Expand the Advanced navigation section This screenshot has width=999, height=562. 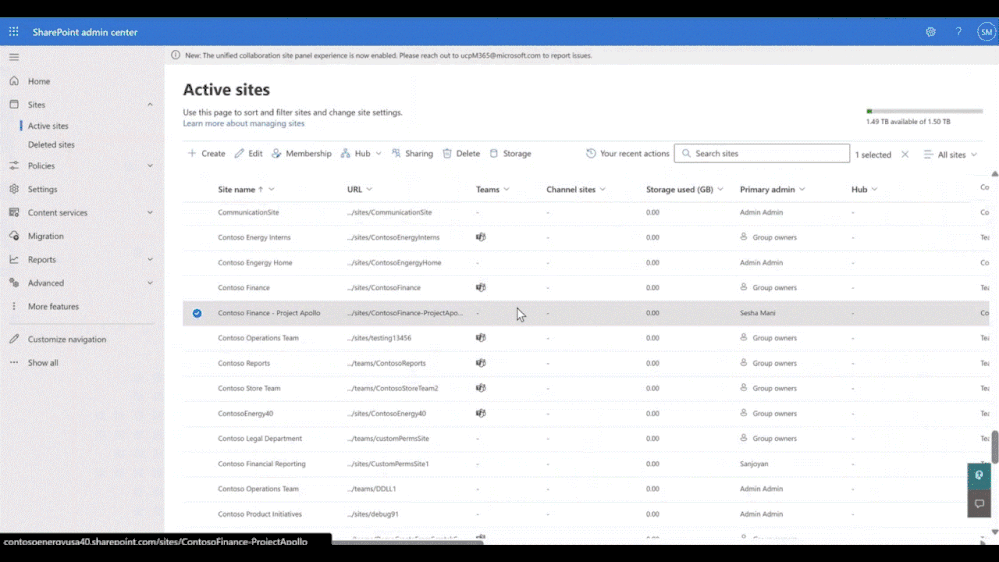(150, 283)
